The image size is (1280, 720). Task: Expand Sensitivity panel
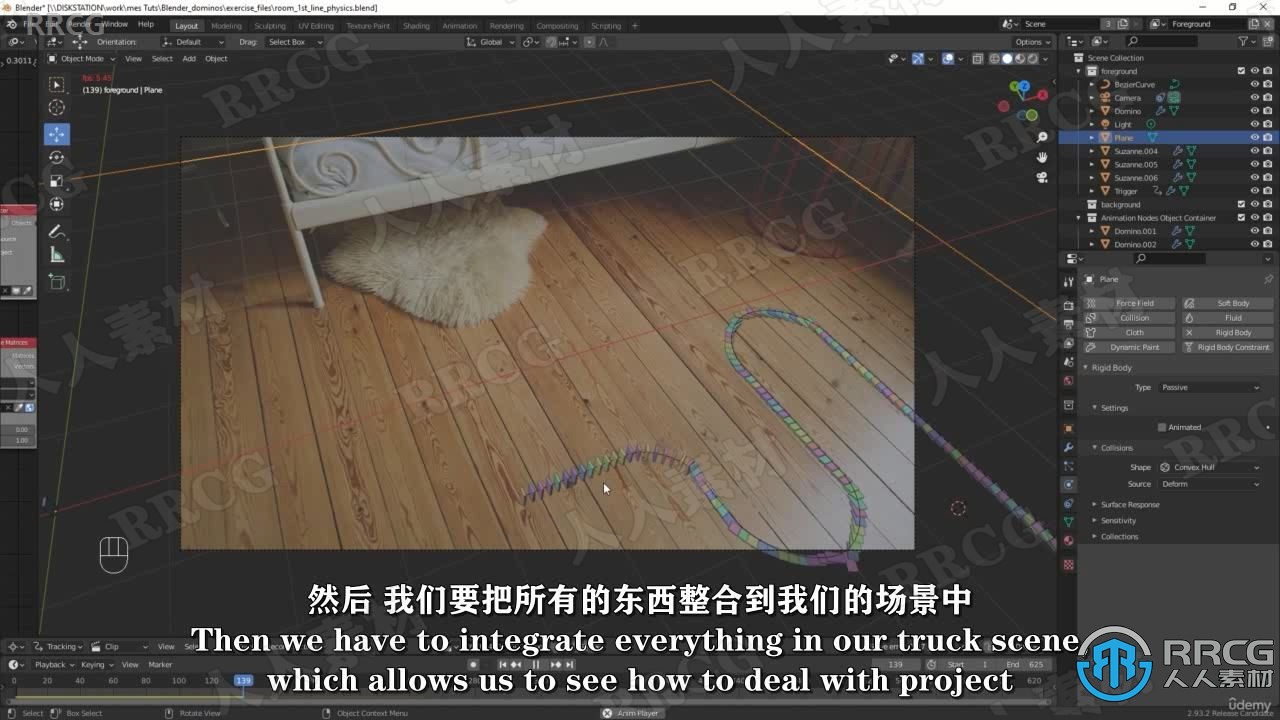1118,521
